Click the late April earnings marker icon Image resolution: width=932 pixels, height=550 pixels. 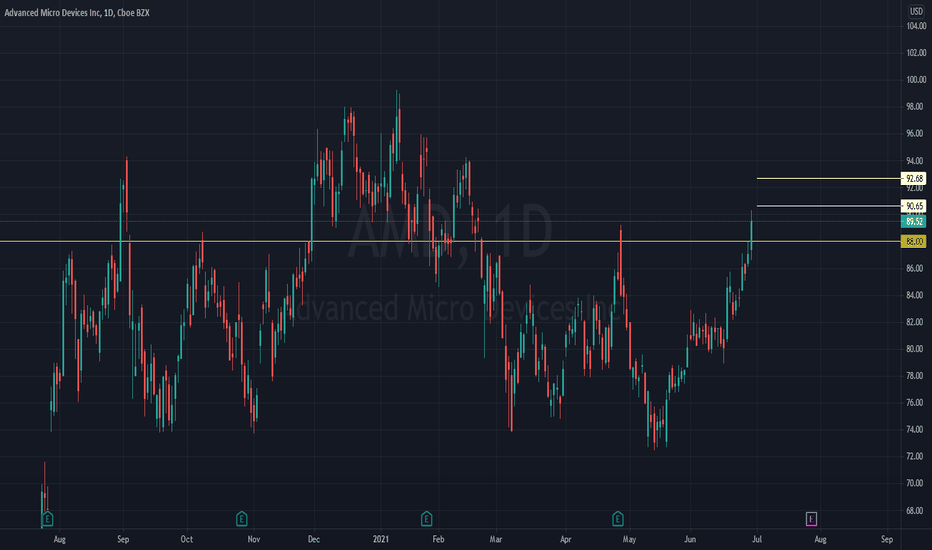(618, 519)
